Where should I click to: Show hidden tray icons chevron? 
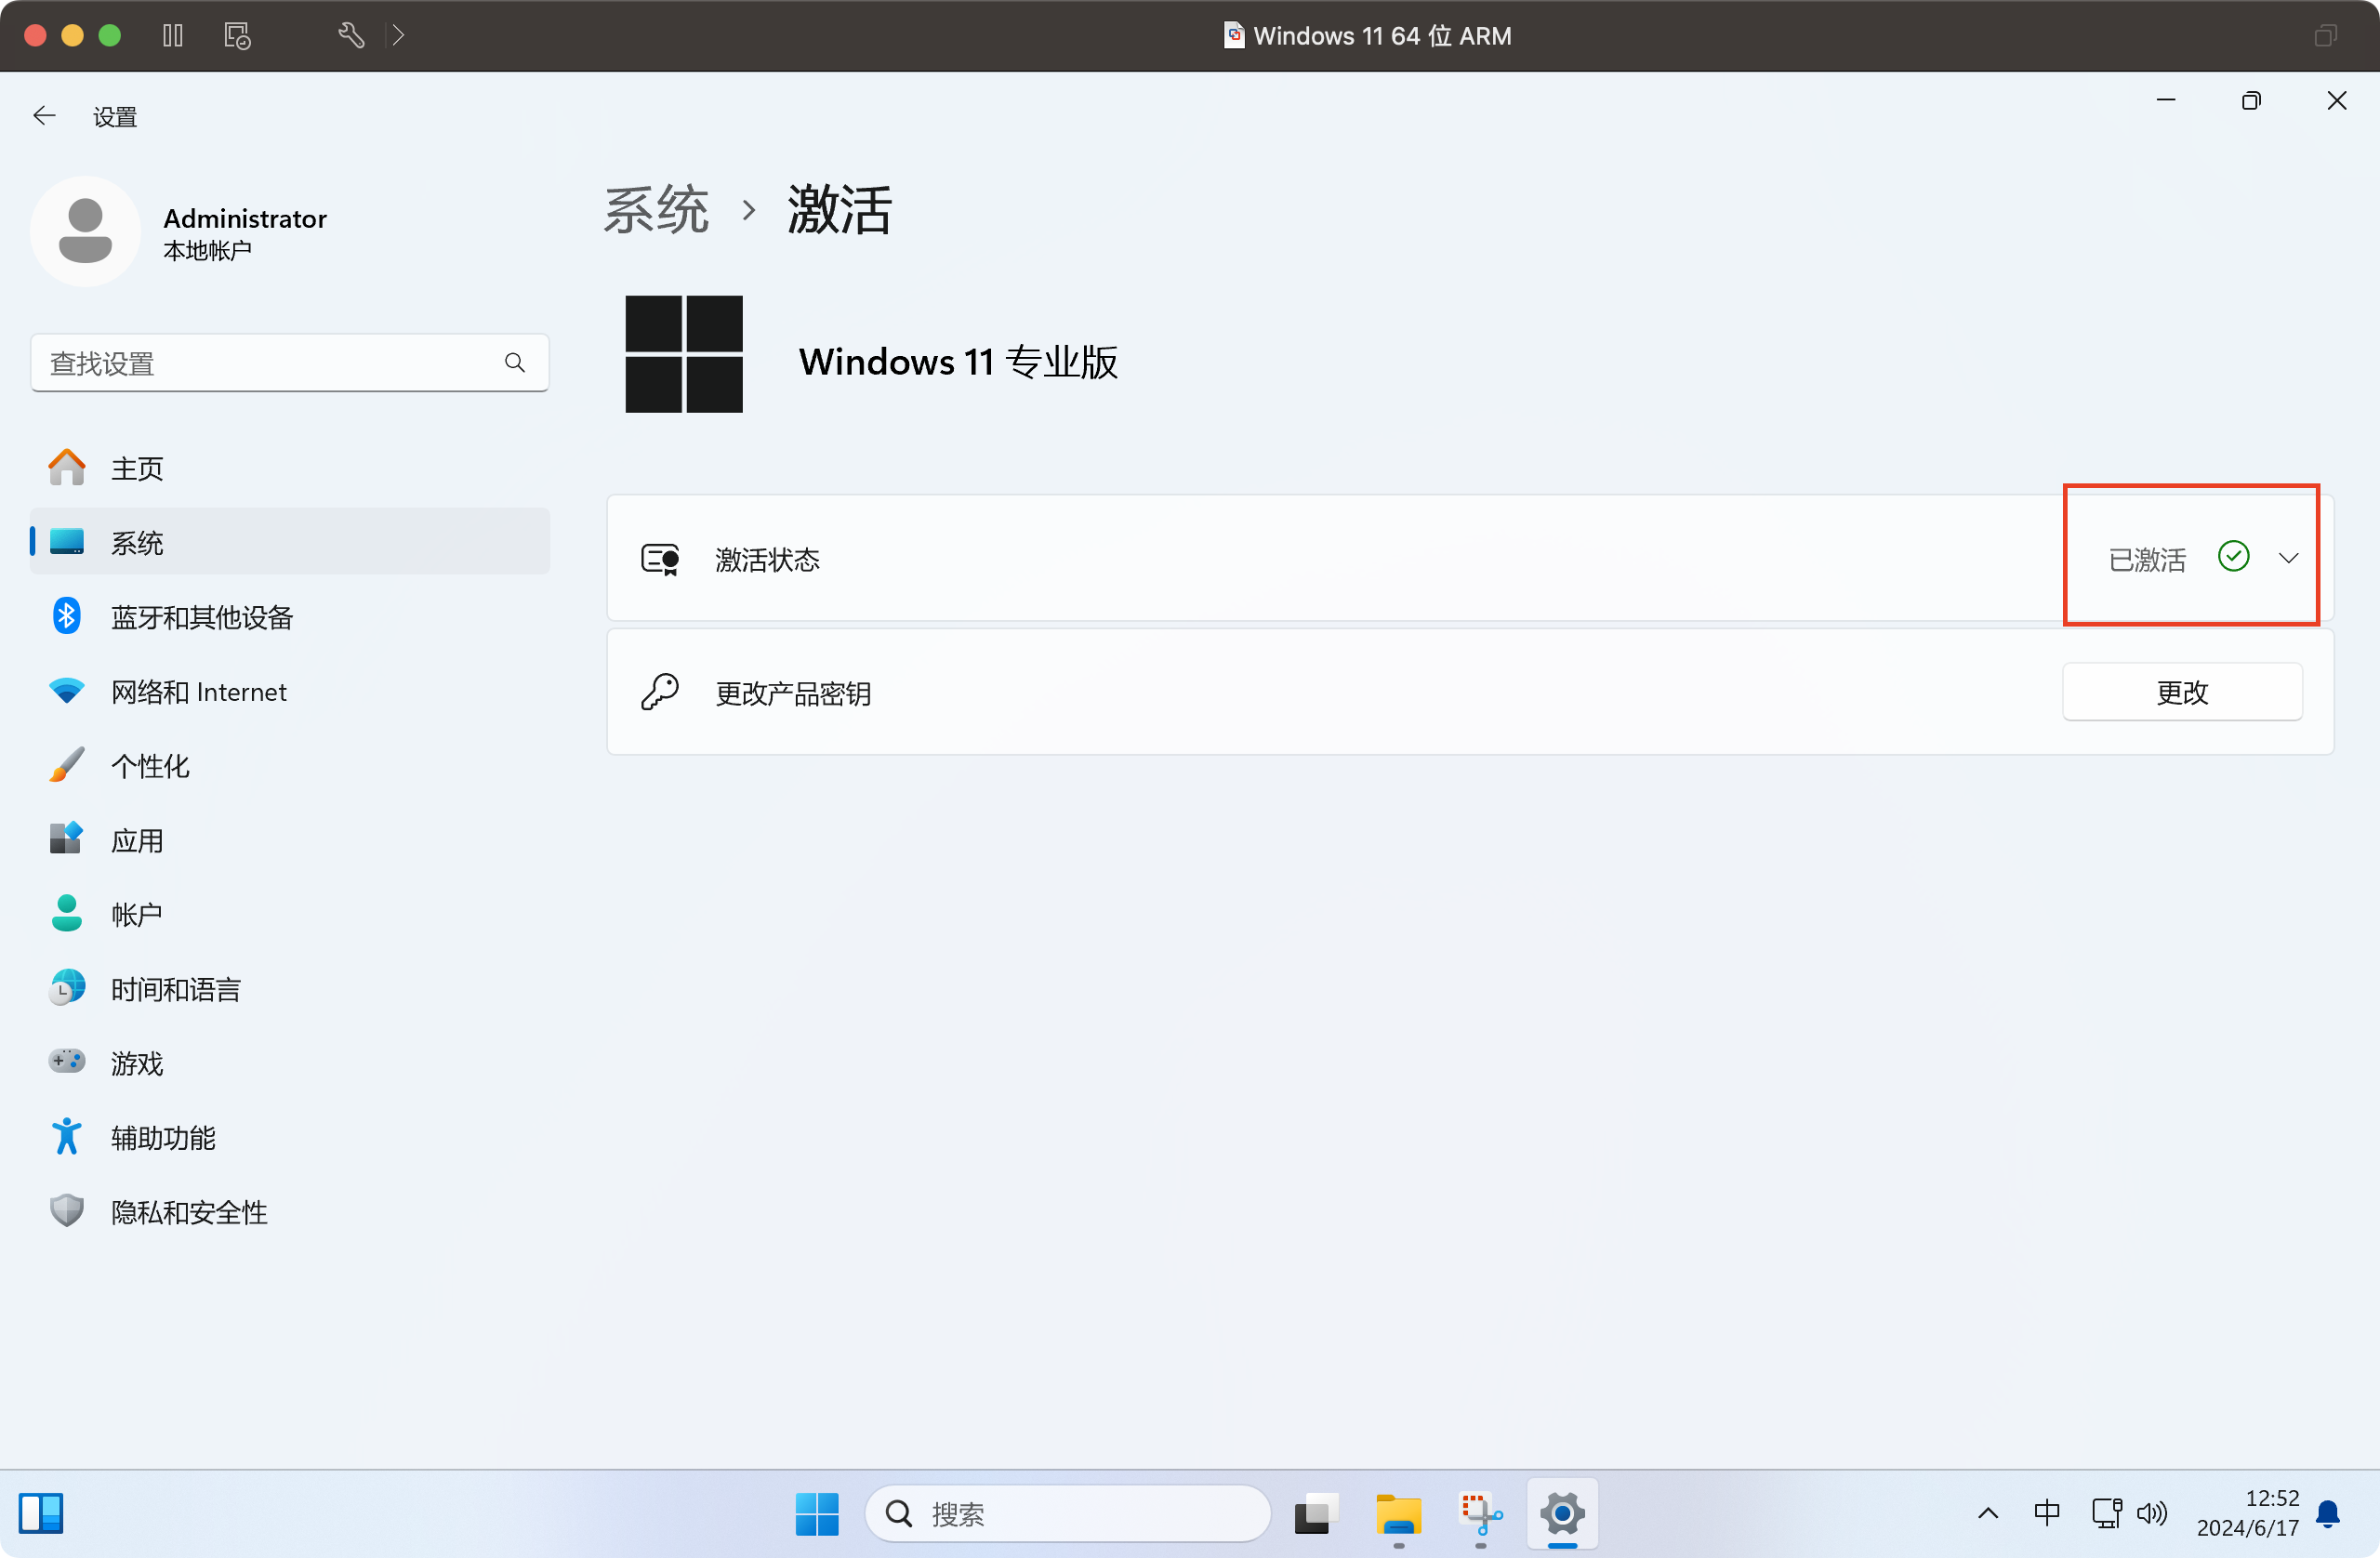coord(1988,1514)
